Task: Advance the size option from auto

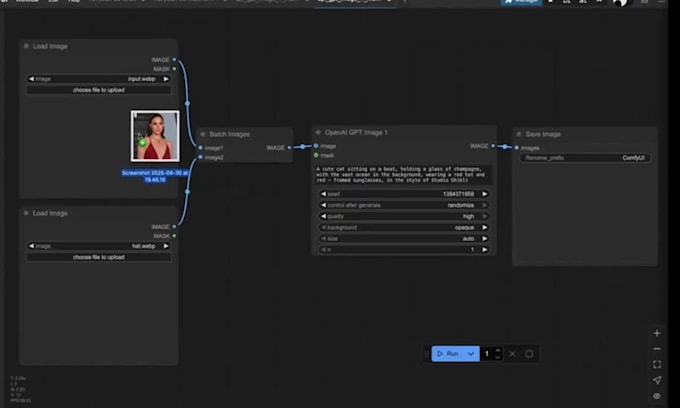Action: pos(484,238)
